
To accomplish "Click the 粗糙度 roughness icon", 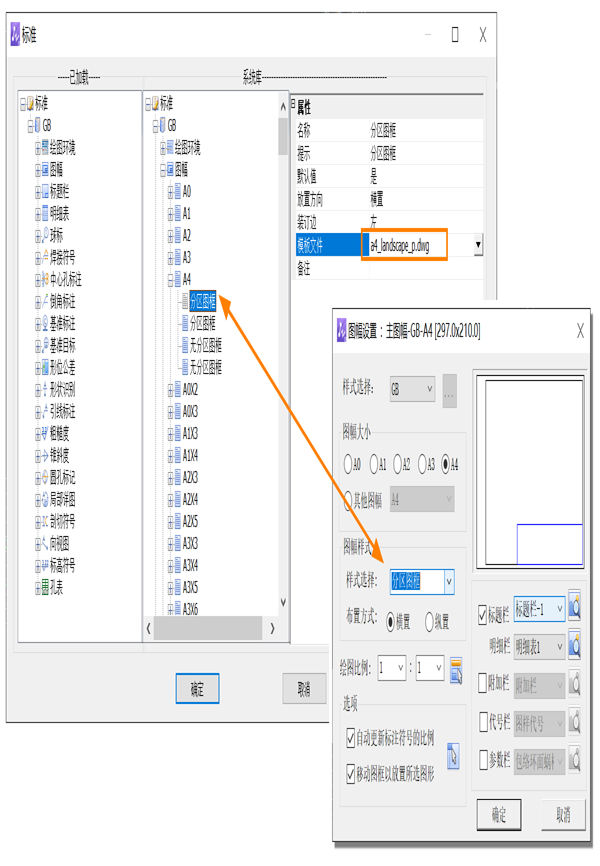I will pos(45,434).
